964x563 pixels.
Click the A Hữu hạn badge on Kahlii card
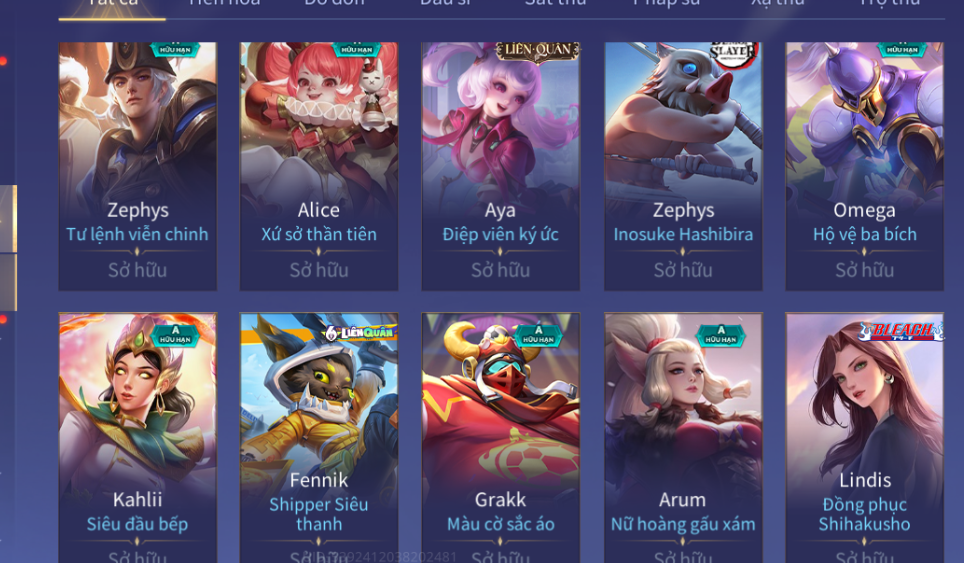(175, 336)
